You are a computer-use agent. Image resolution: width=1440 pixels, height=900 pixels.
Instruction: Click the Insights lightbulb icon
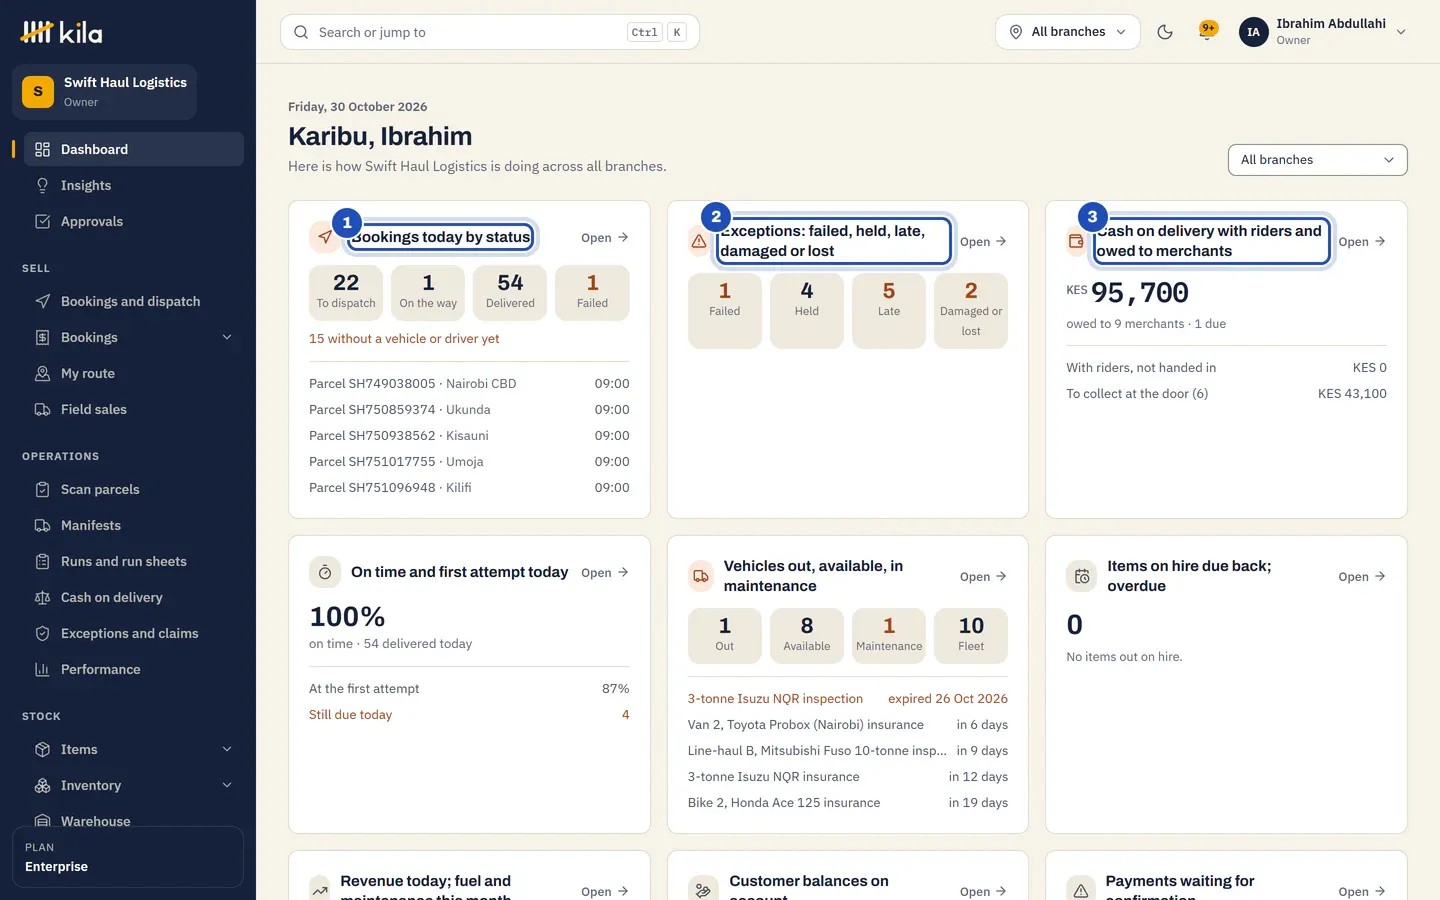[x=42, y=185]
